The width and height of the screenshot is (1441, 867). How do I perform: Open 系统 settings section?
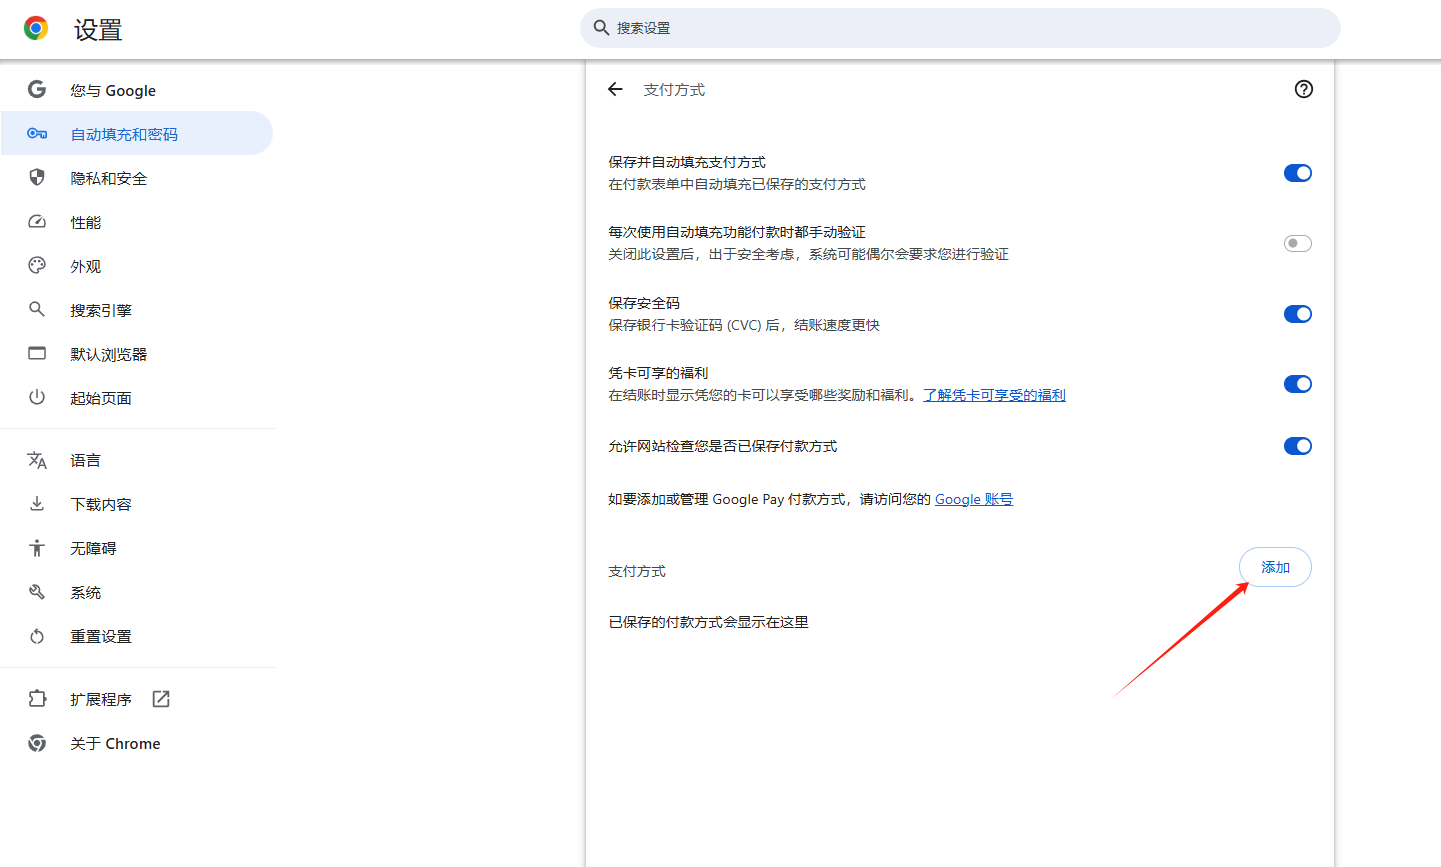click(137, 592)
